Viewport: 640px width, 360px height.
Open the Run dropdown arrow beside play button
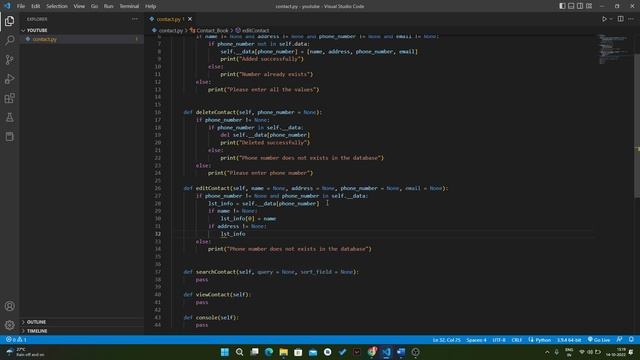pos(611,19)
